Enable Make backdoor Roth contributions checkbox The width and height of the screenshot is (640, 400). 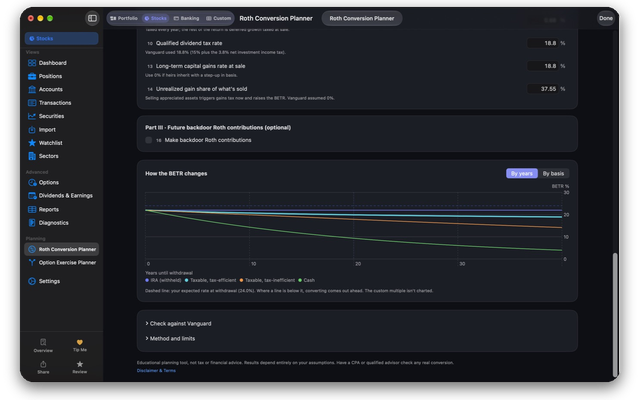pos(149,140)
